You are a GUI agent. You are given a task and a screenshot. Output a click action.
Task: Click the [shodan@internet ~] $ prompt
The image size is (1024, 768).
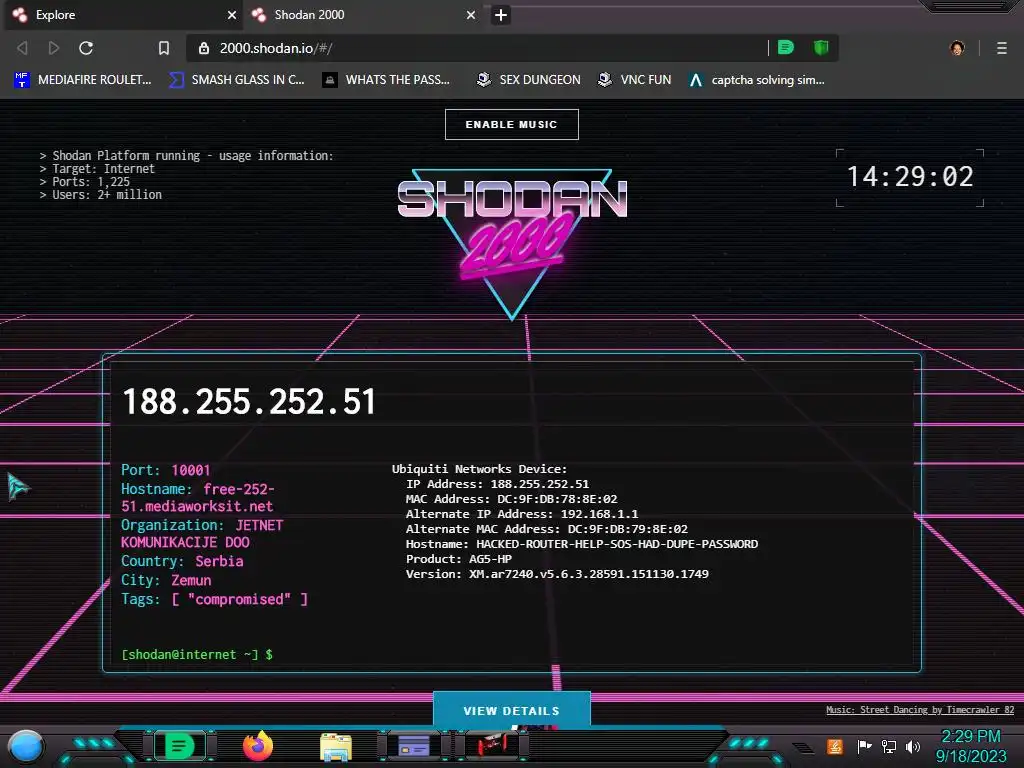pyautogui.click(x=197, y=654)
